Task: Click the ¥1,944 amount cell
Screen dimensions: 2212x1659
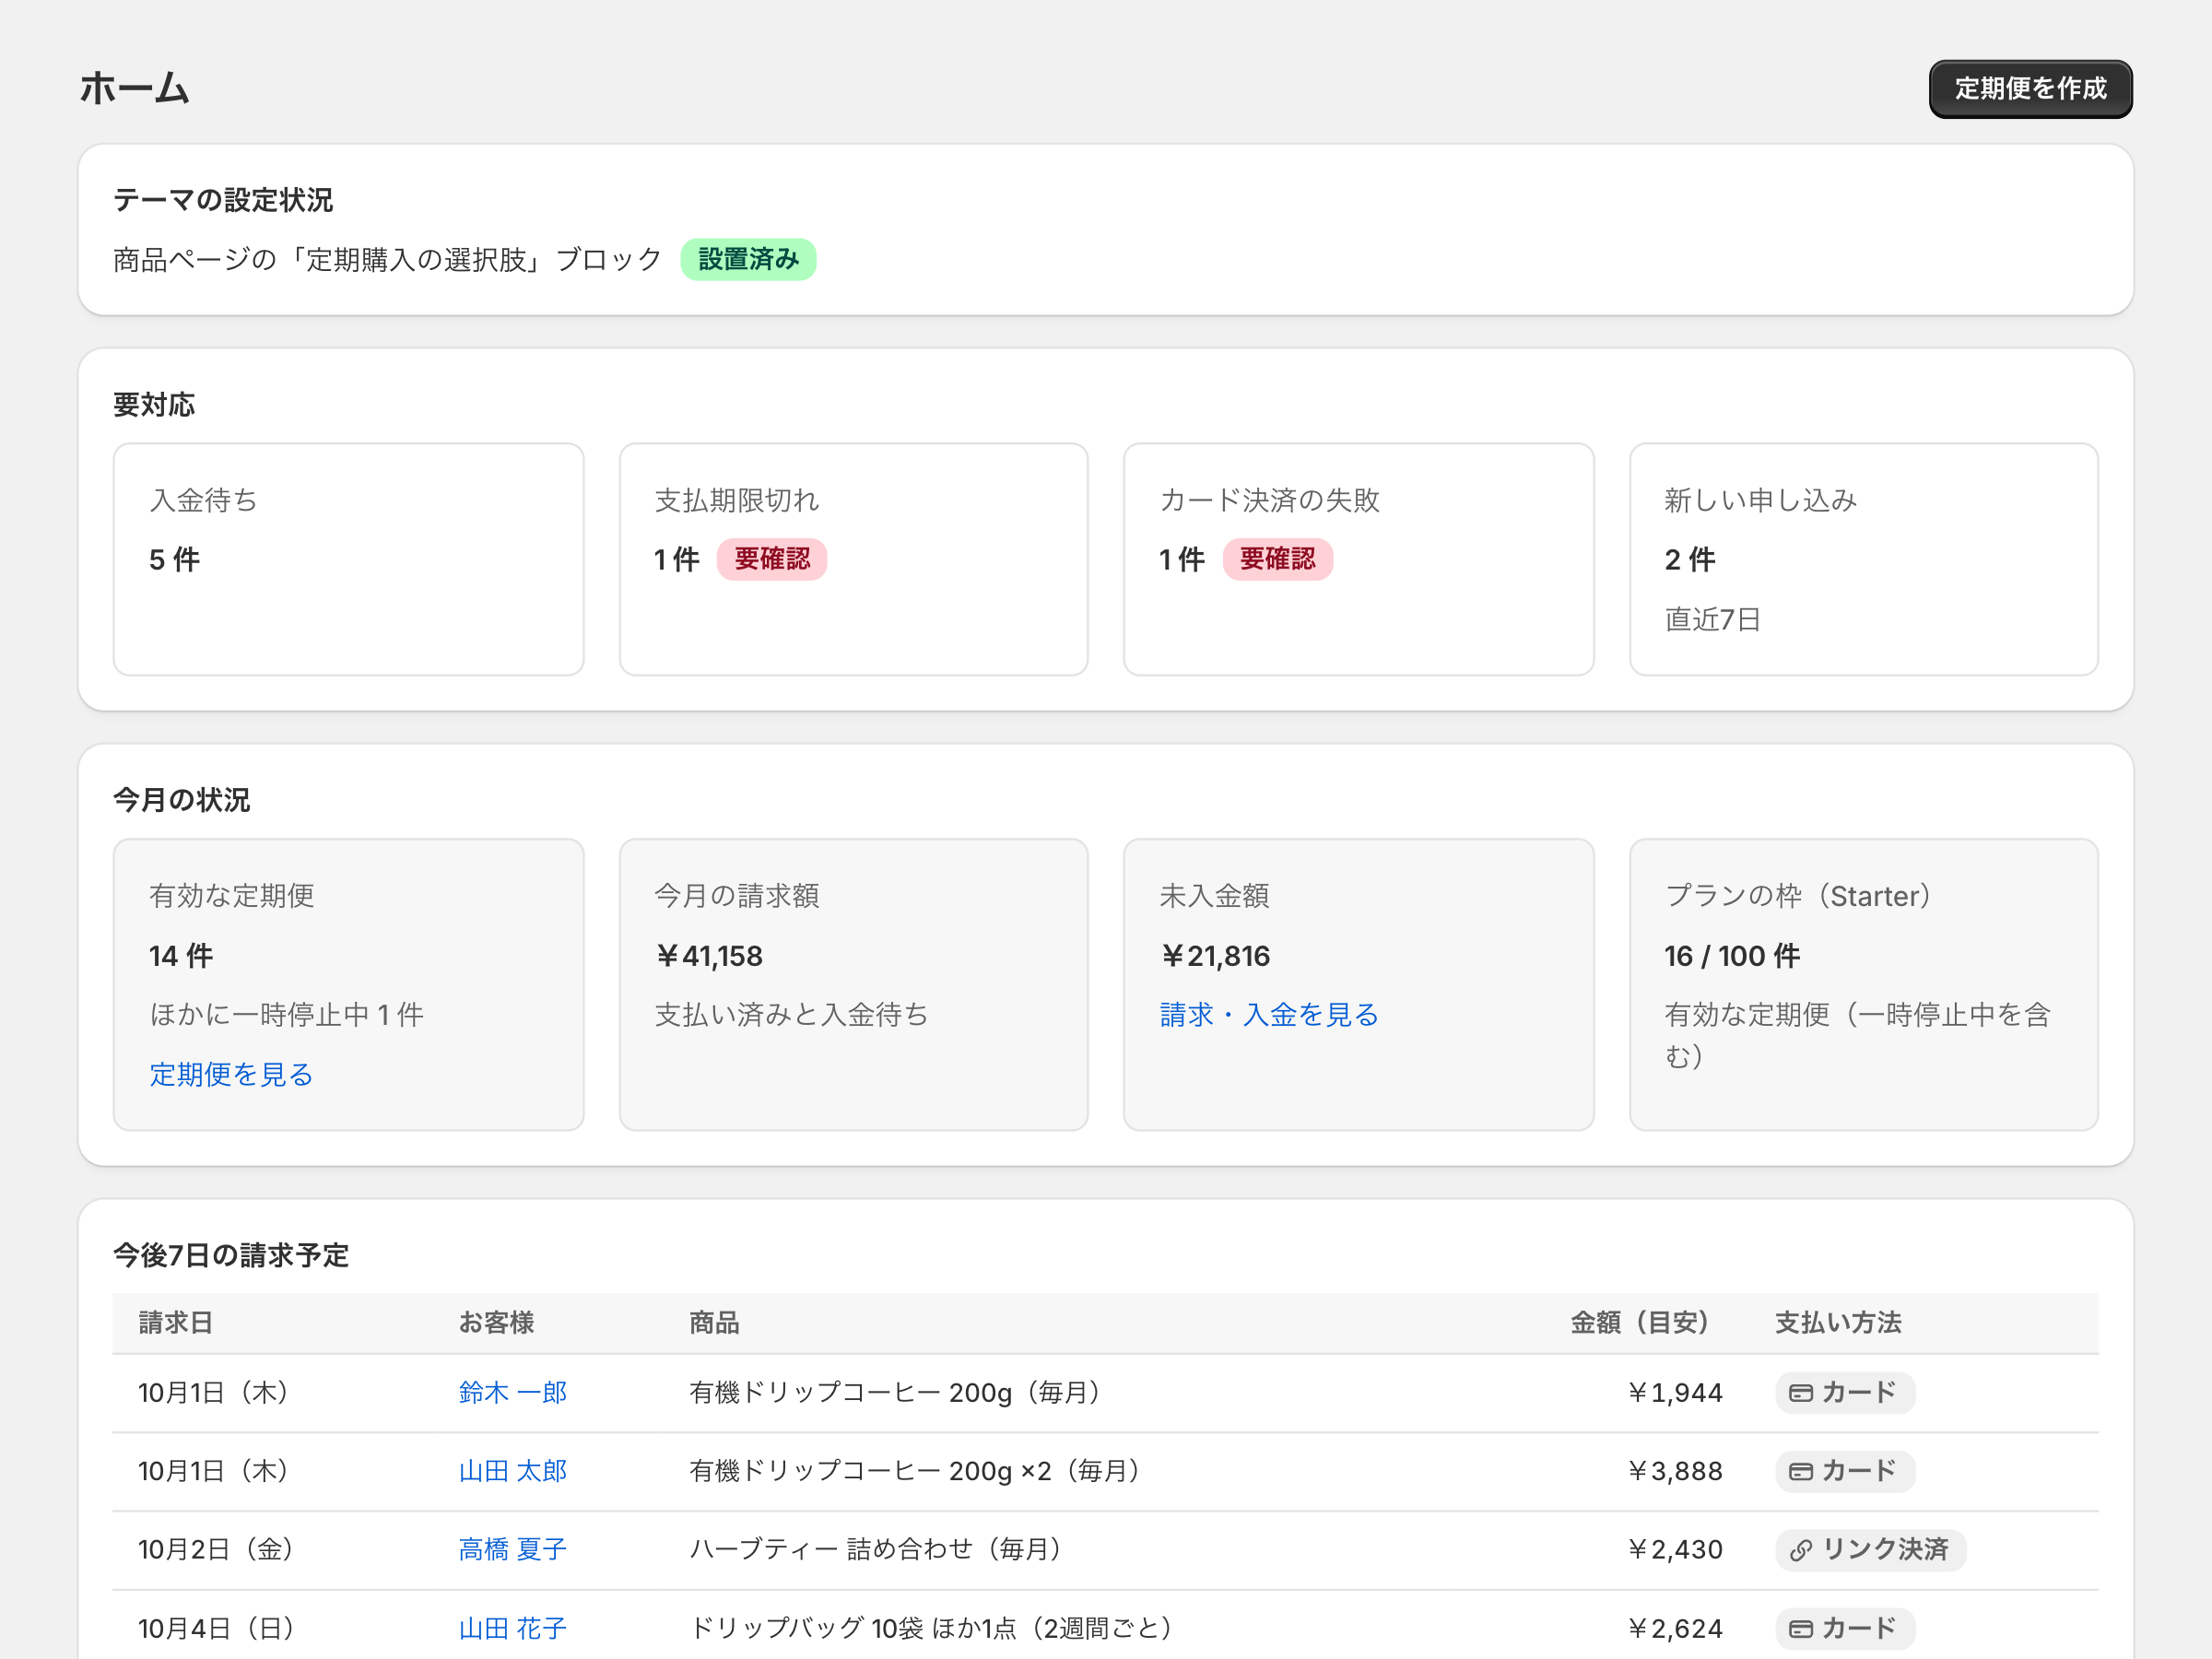Action: tap(1675, 1392)
